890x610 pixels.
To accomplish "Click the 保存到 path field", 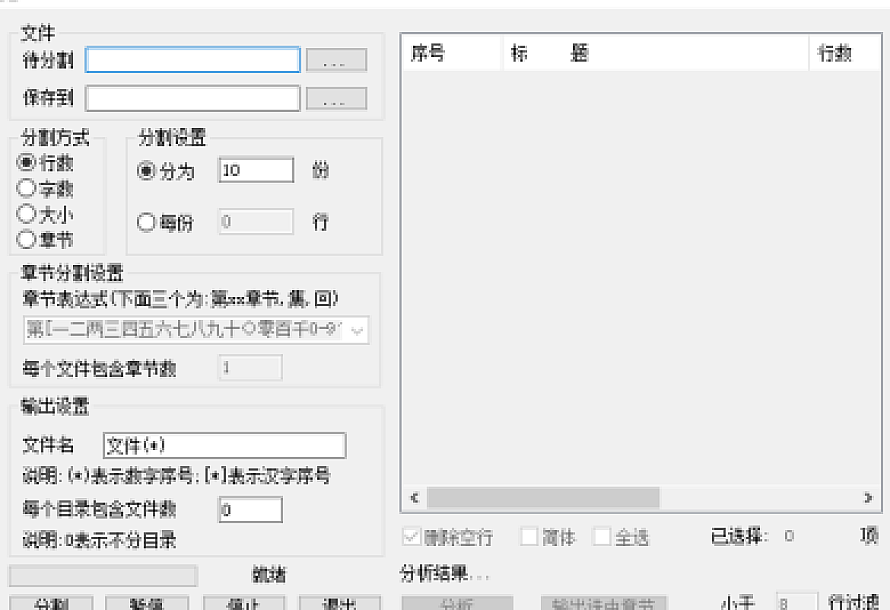I will [x=193, y=98].
